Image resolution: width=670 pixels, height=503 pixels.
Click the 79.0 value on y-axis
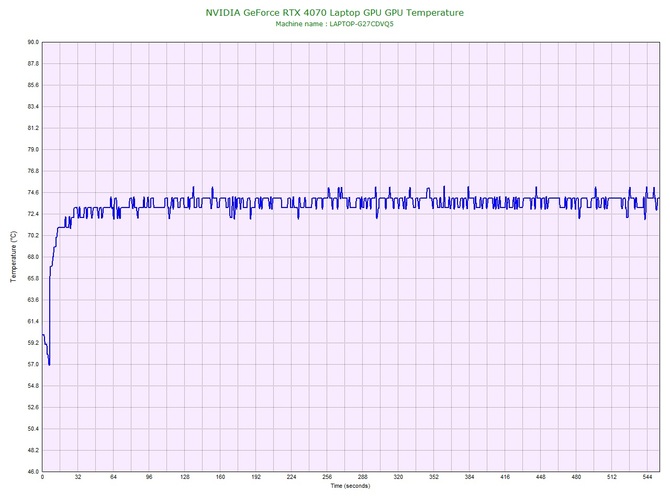point(32,149)
